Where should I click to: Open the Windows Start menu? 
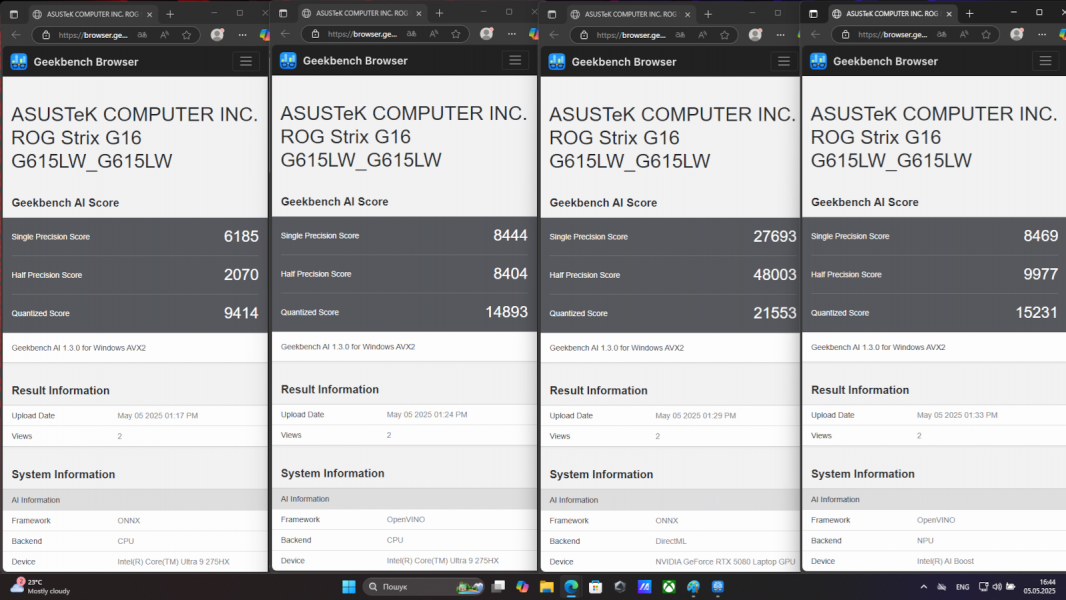(x=349, y=587)
